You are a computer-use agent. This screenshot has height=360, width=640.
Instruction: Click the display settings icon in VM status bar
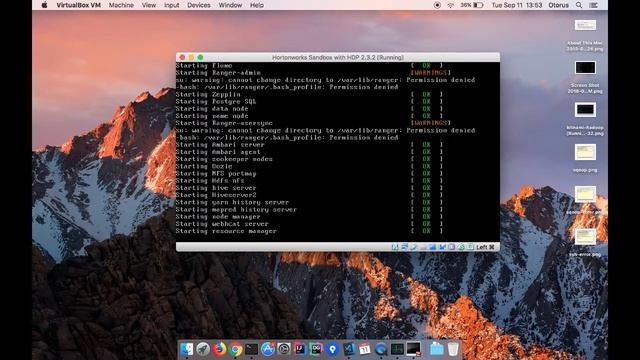432,247
